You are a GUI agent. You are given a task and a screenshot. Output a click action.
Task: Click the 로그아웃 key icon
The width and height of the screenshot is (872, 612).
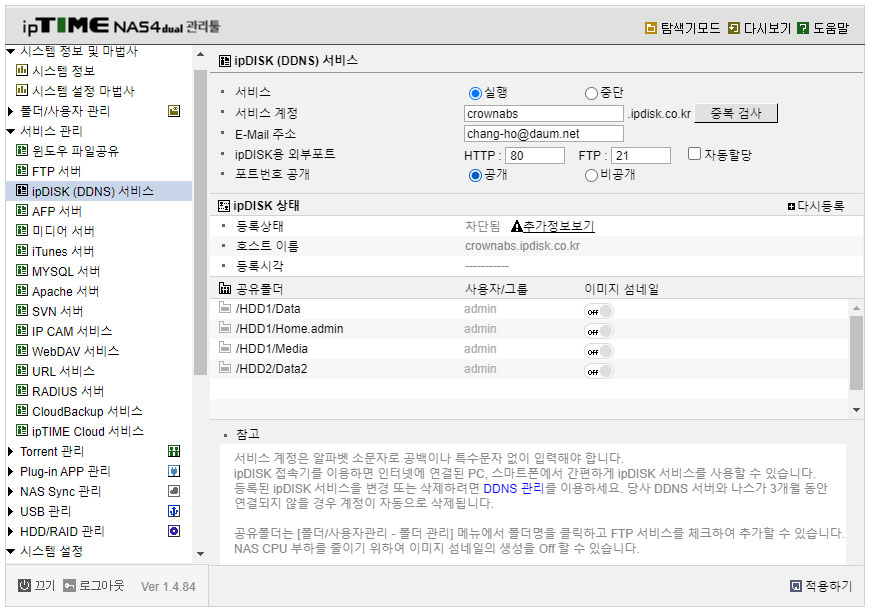(x=70, y=585)
